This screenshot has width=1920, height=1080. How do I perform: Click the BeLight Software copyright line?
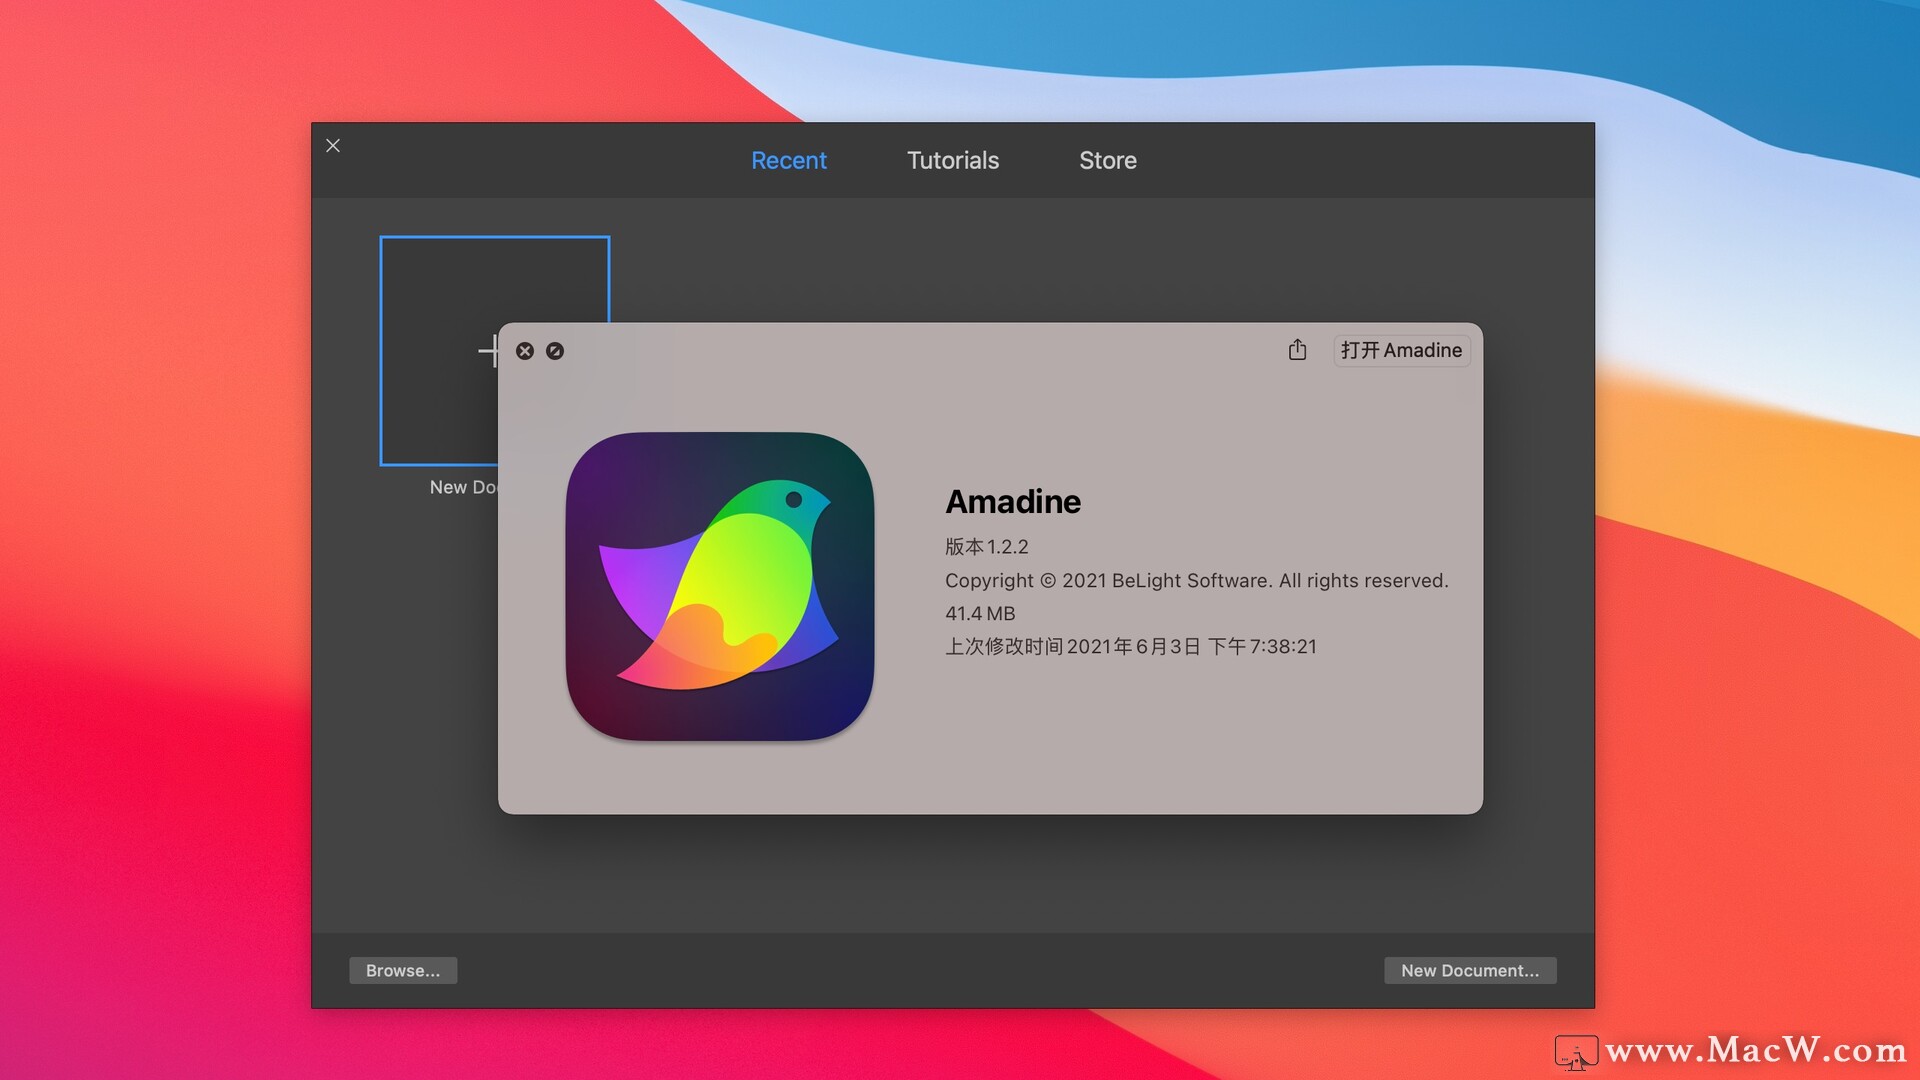(x=1197, y=581)
